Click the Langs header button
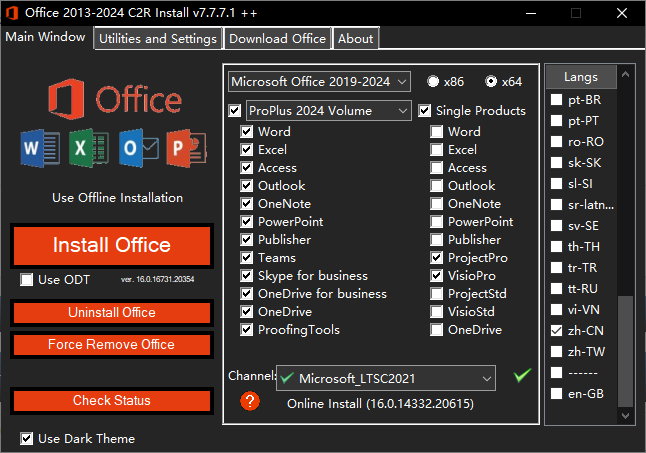This screenshot has height=453, width=646. tap(581, 77)
